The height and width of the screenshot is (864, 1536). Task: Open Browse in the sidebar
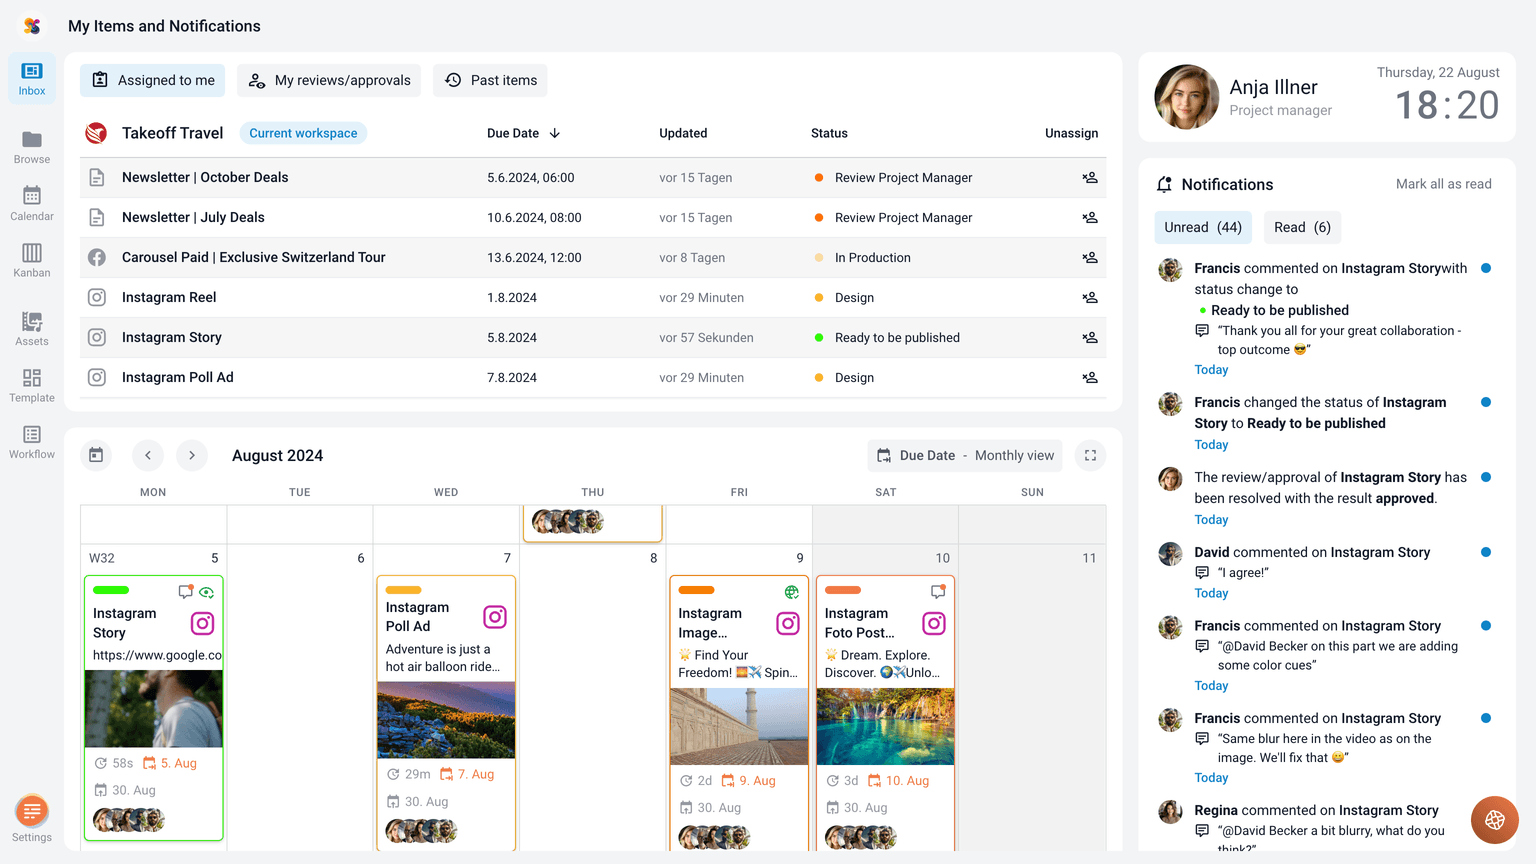coord(32,147)
